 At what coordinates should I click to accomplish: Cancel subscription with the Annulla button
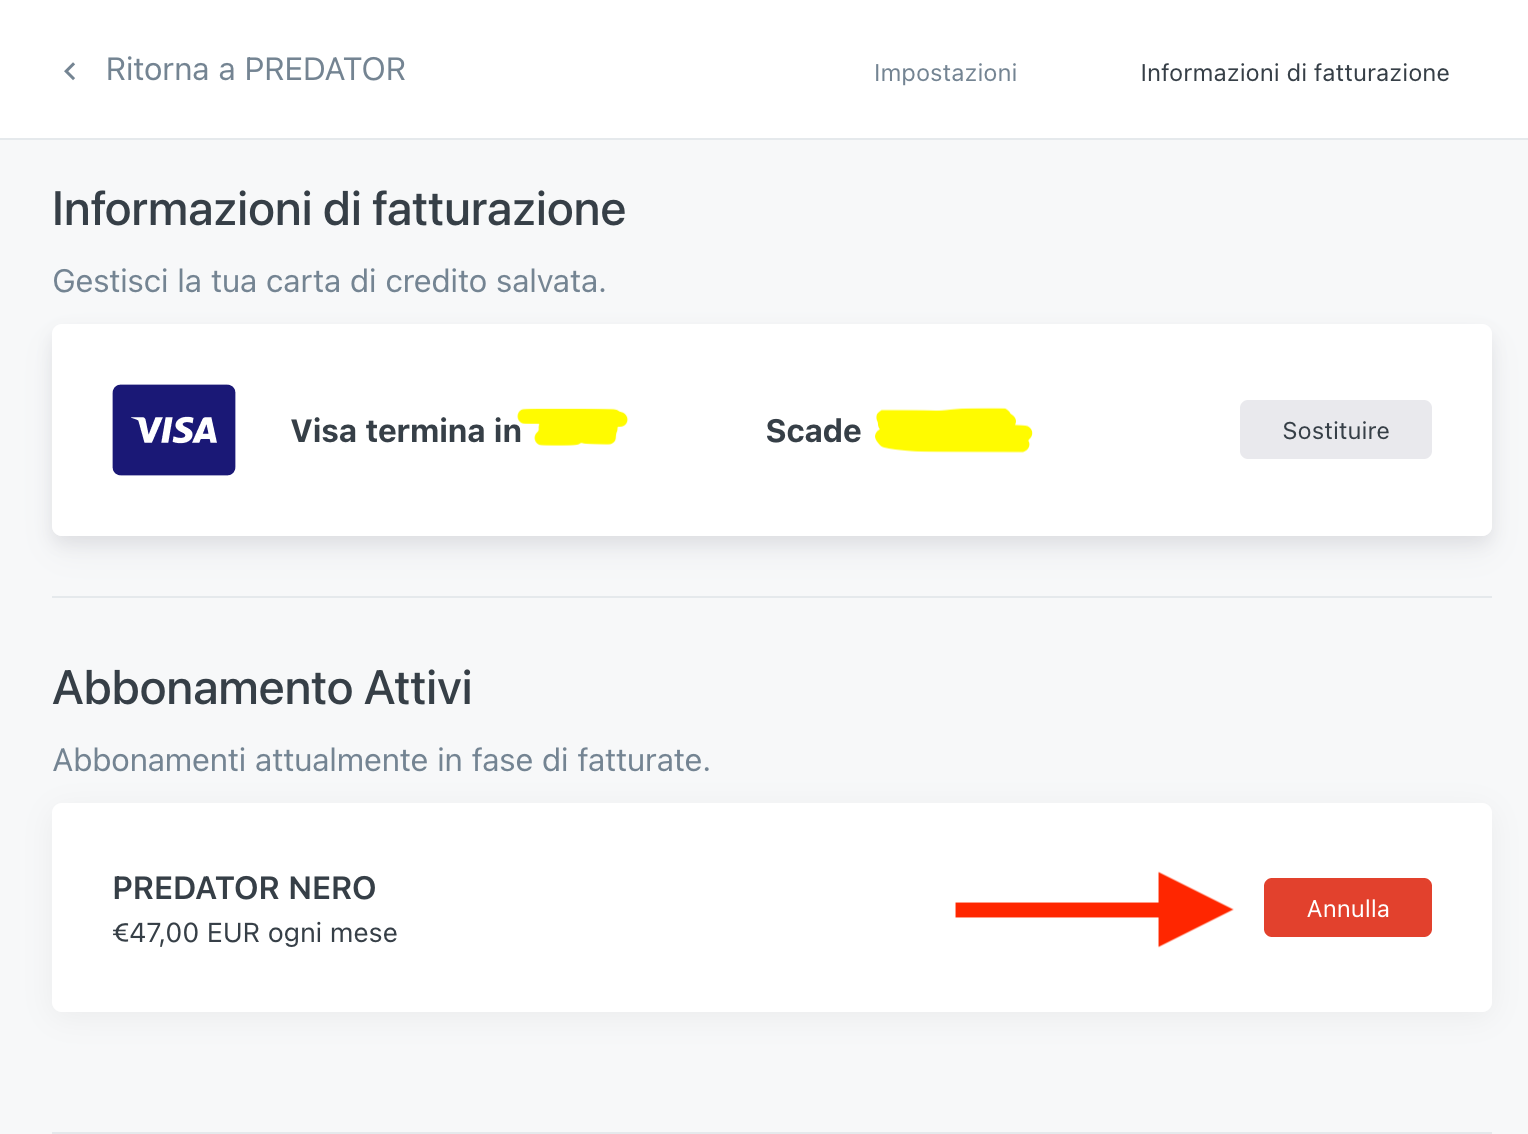coord(1347,908)
